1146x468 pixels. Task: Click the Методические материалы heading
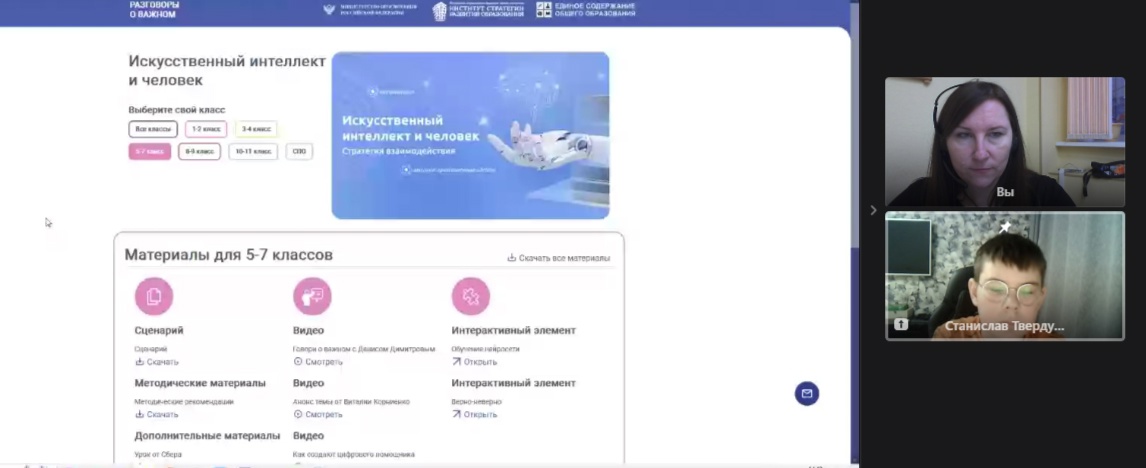(x=200, y=383)
